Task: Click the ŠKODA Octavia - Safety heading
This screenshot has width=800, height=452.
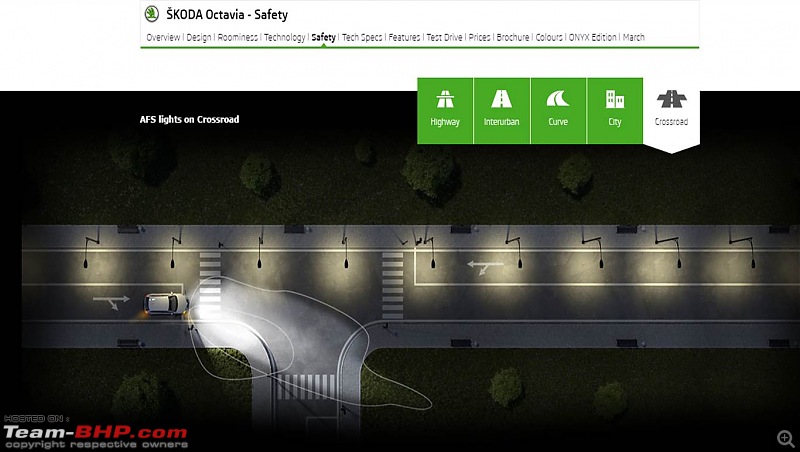Action: click(227, 14)
